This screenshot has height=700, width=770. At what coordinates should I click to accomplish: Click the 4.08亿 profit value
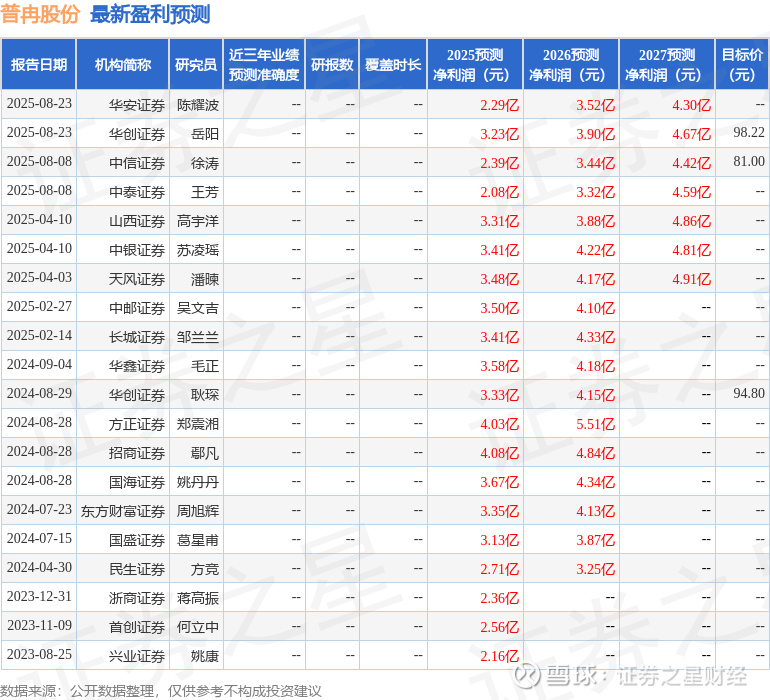pyautogui.click(x=499, y=452)
